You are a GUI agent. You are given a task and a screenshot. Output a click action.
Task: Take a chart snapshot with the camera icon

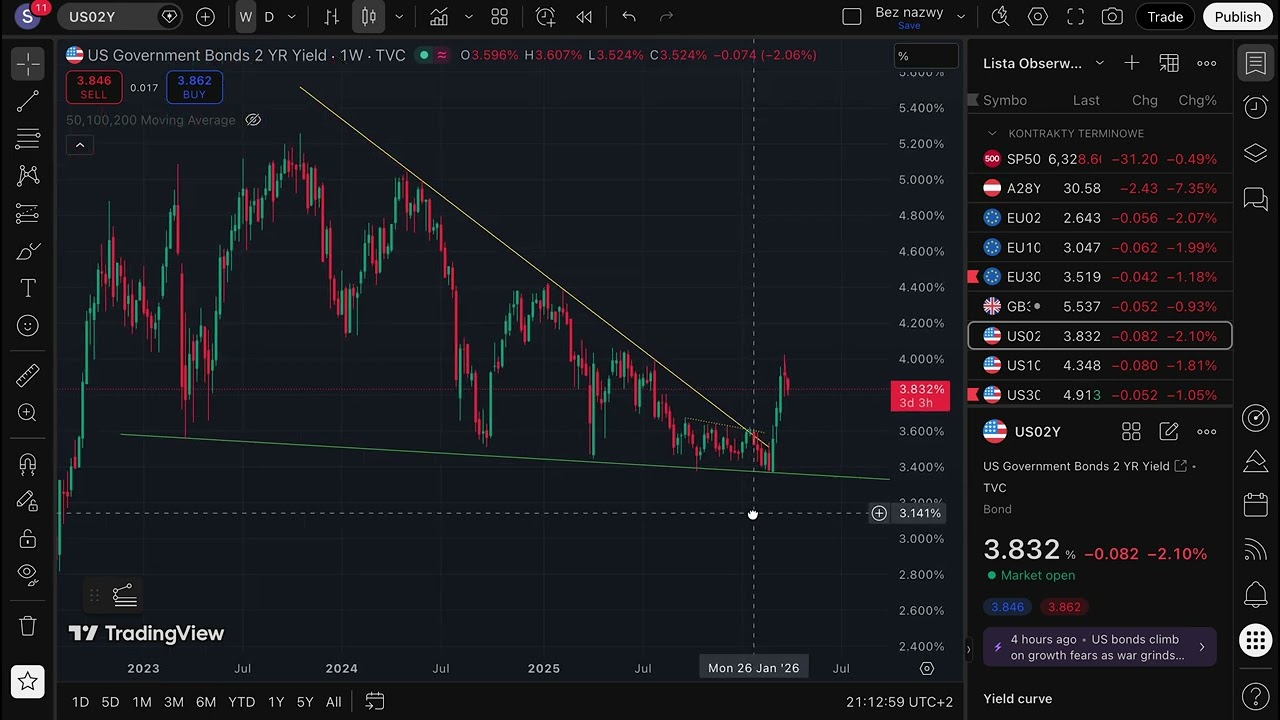1112,16
